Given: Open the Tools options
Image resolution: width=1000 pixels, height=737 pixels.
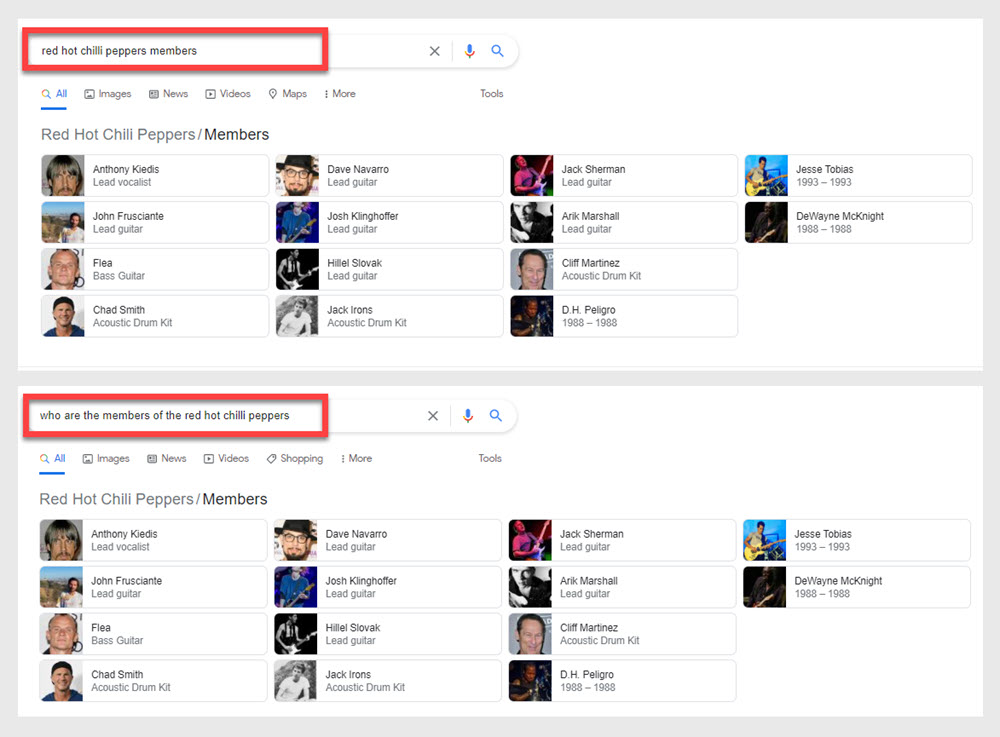Looking at the screenshot, I should click(491, 93).
